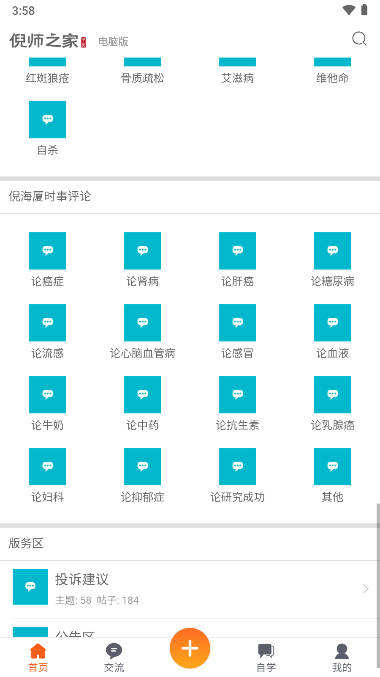The image size is (380, 677).
Task: Open the 论糖尿病 forum icon
Action: point(332,250)
